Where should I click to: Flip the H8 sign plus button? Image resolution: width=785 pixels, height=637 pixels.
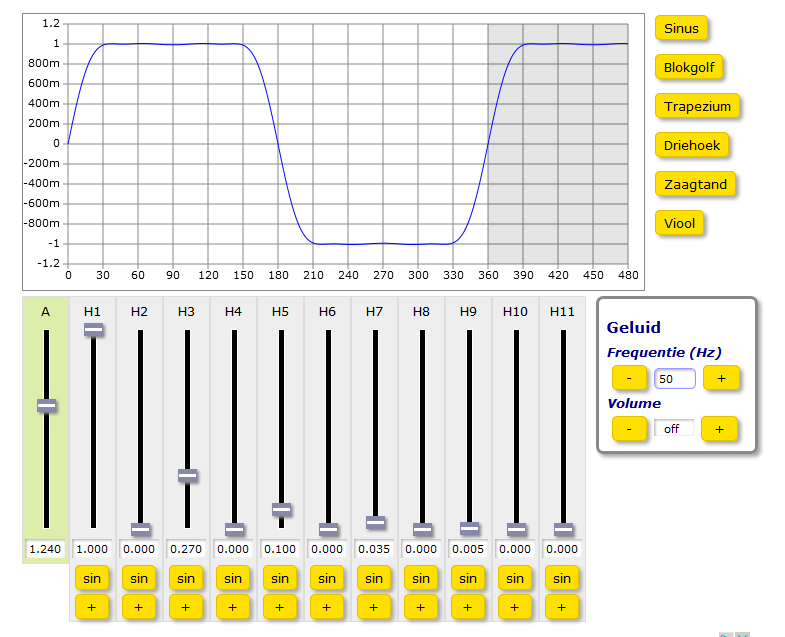click(421, 607)
